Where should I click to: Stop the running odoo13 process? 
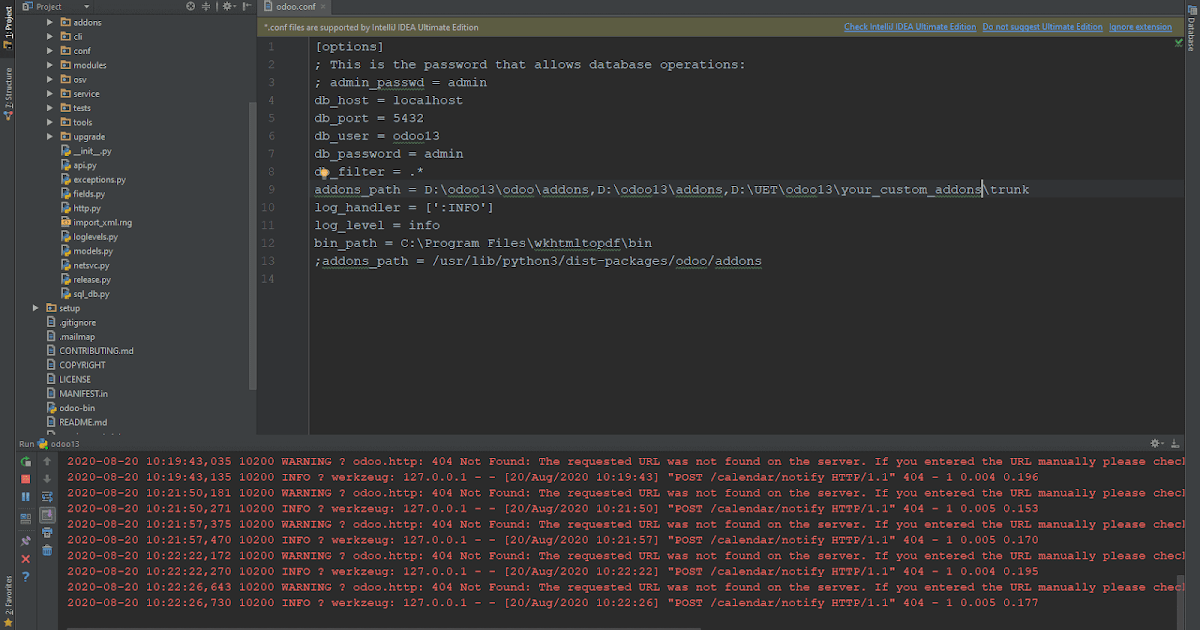[26, 478]
